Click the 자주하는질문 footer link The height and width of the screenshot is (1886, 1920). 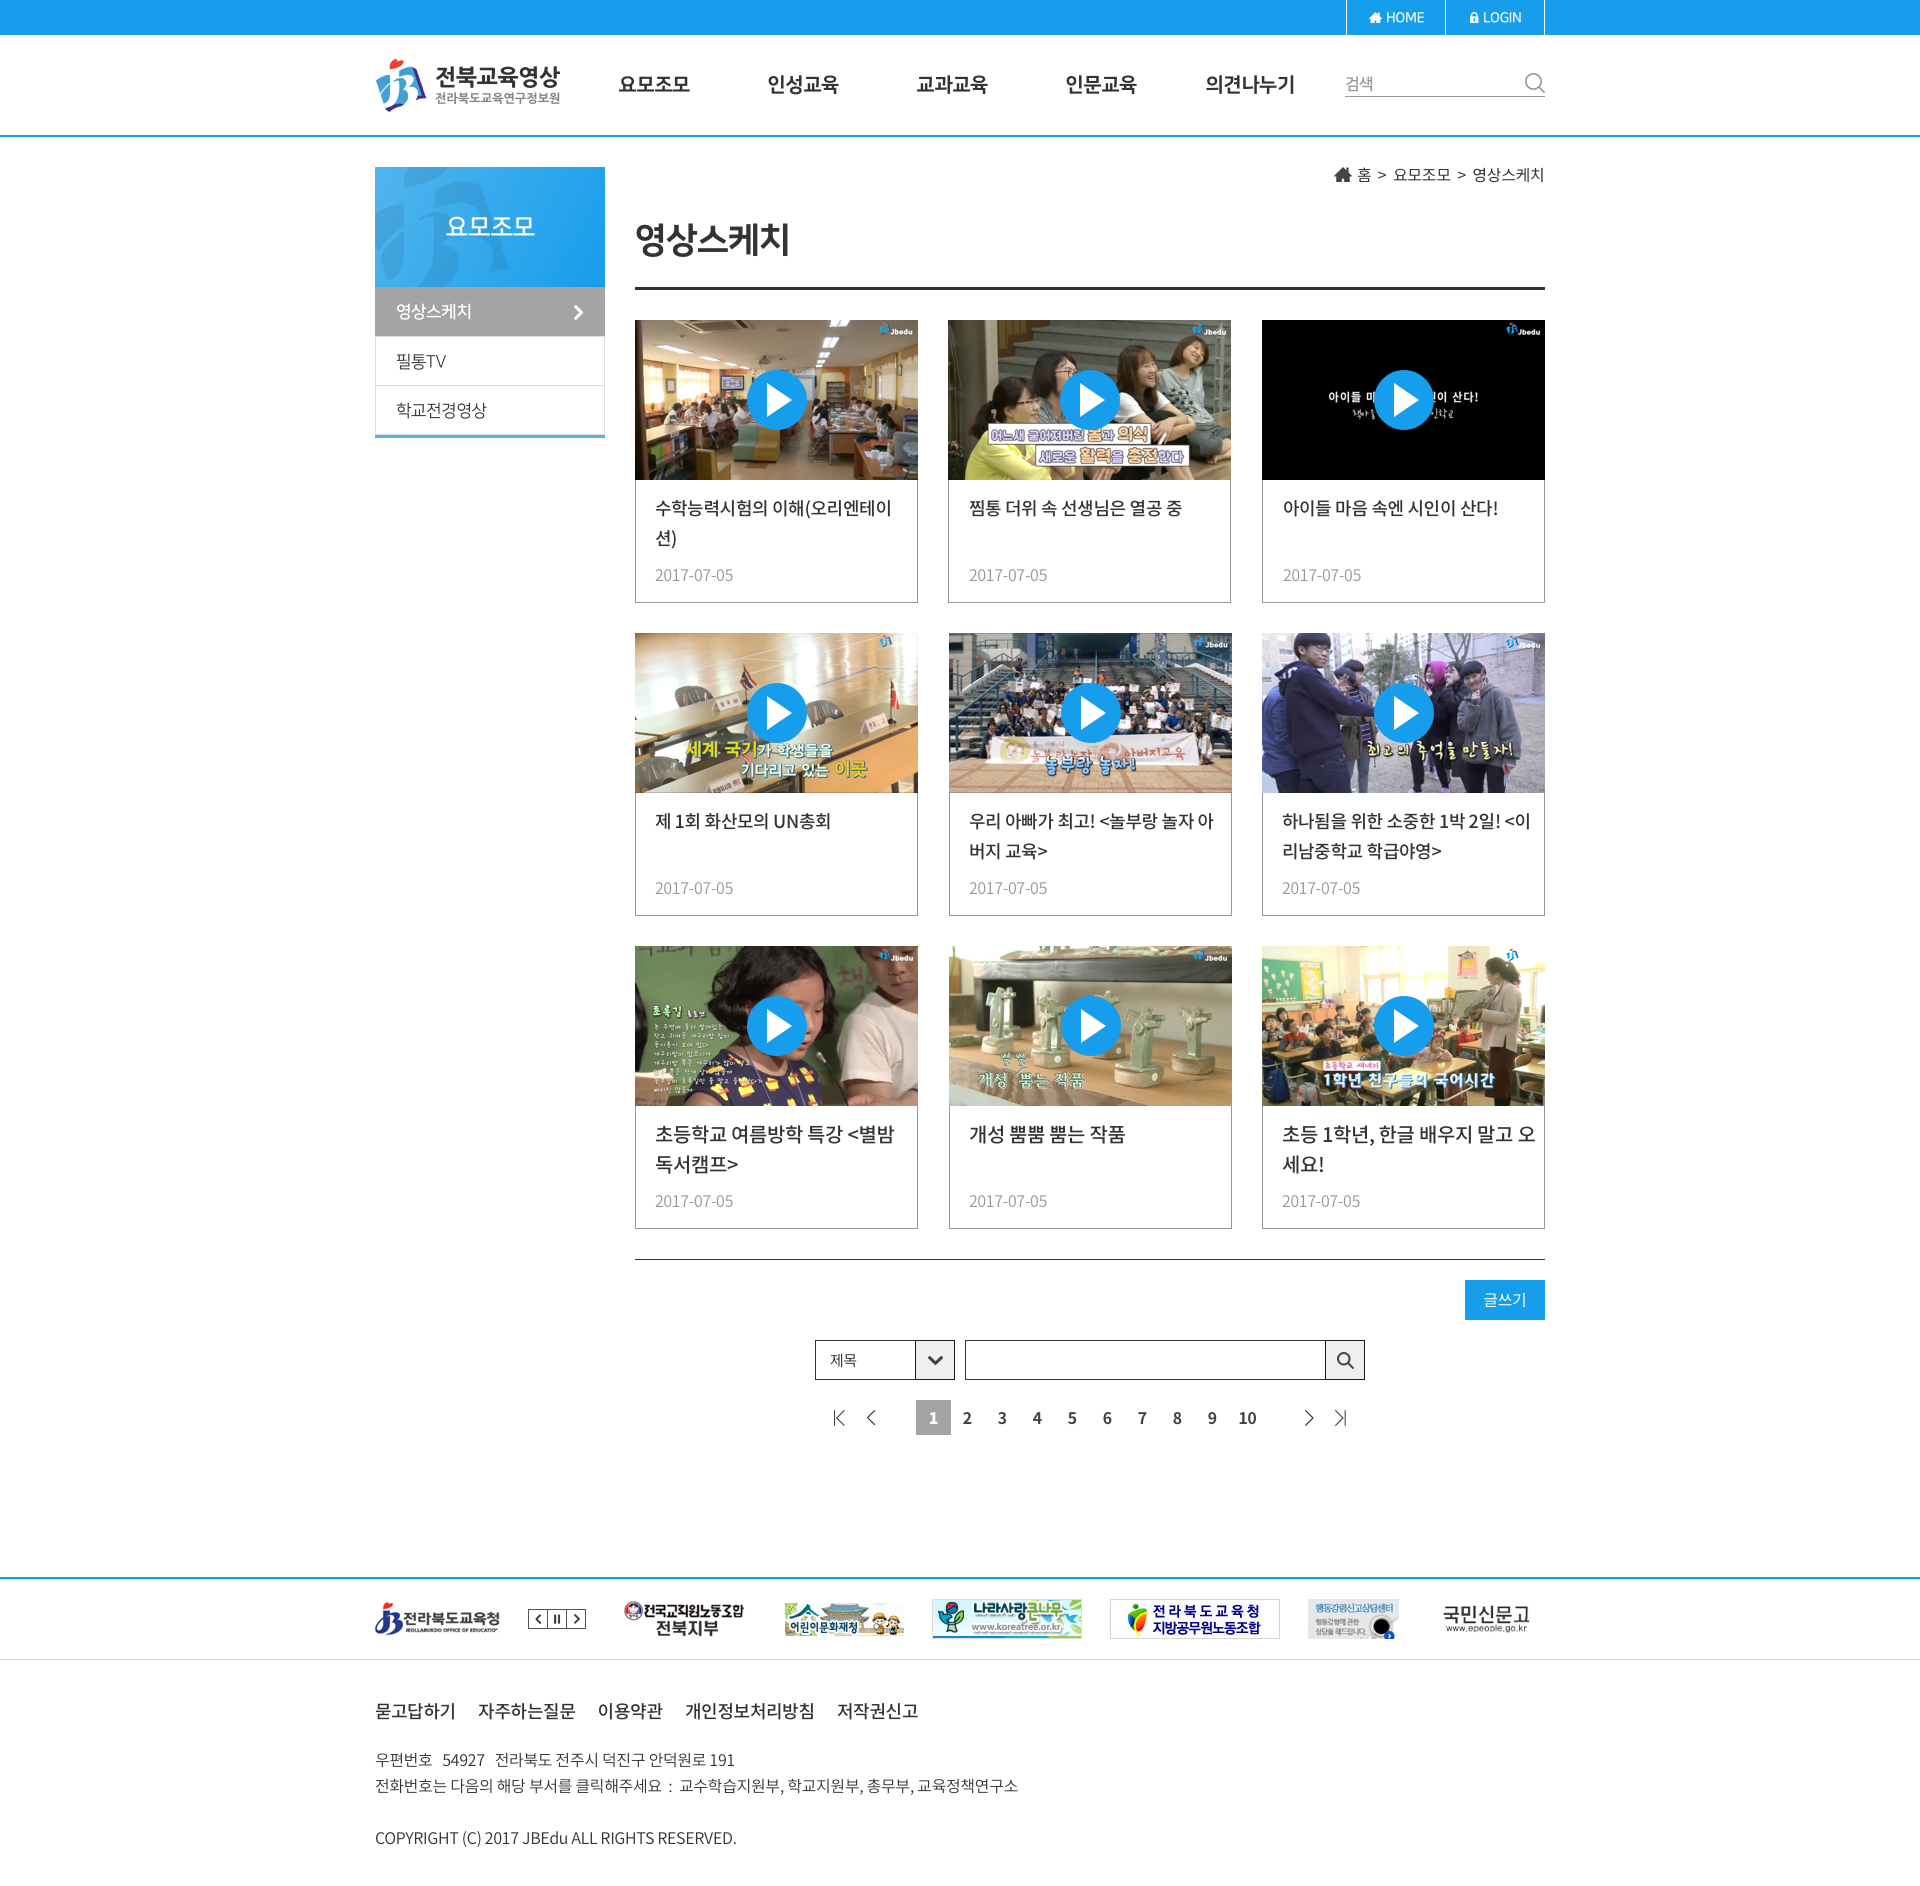(527, 1711)
